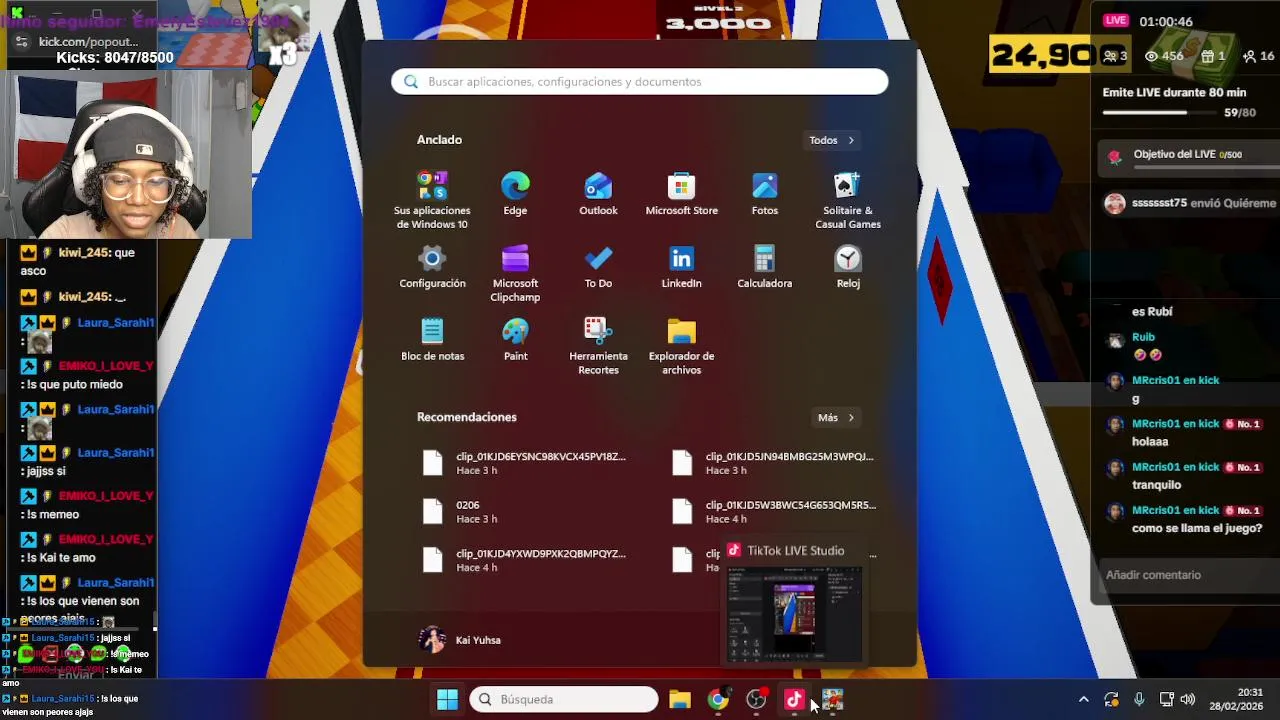Launch Herramienta Recortes snipping tool
The image size is (1280, 720).
click(598, 346)
